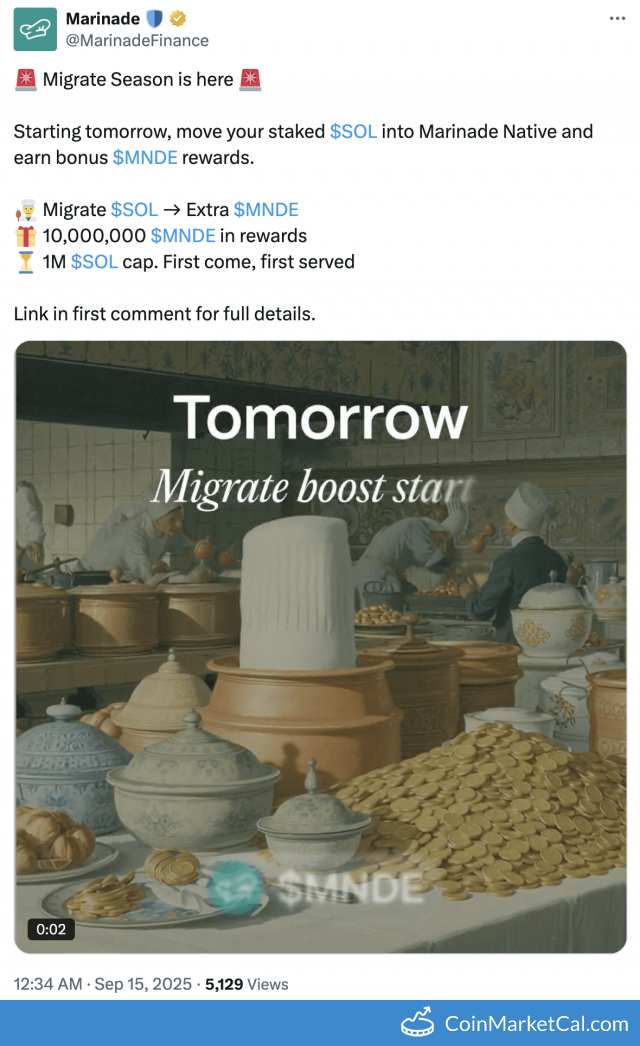The height and width of the screenshot is (1046, 640).
Task: Click $MNDE cashtag after 'earn bonus'
Action: 145,158
